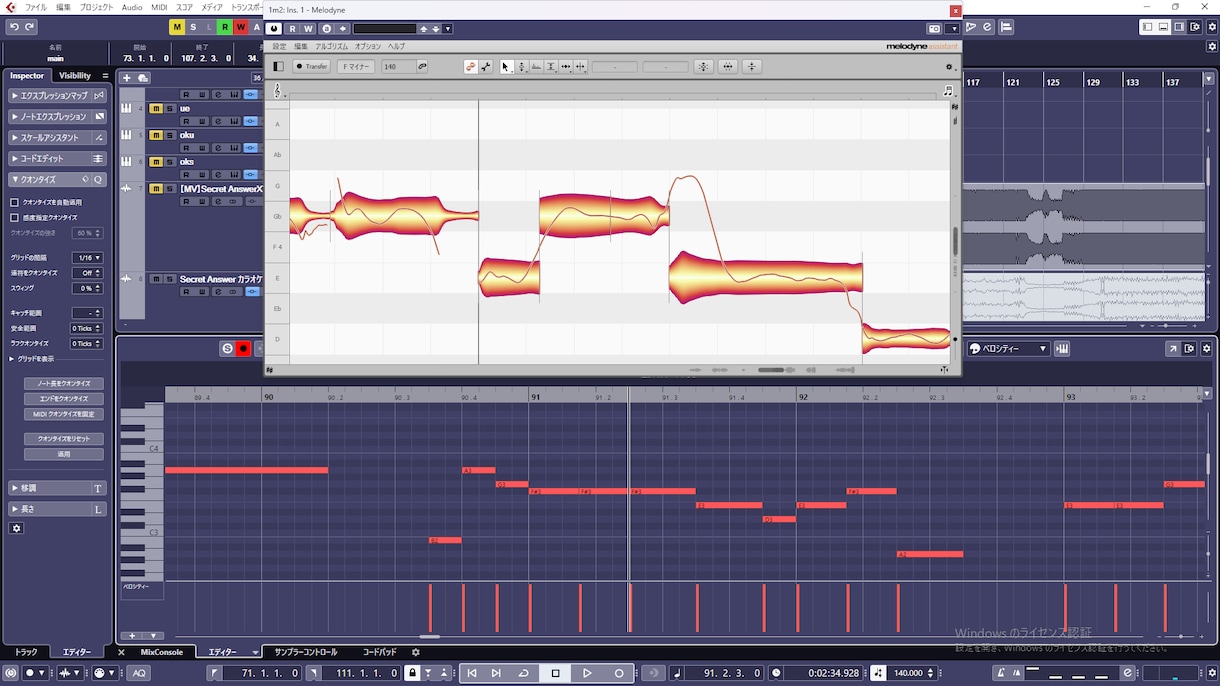1220x686 pixels.
Task: Click Cubase redo arrow
Action: click(30, 27)
